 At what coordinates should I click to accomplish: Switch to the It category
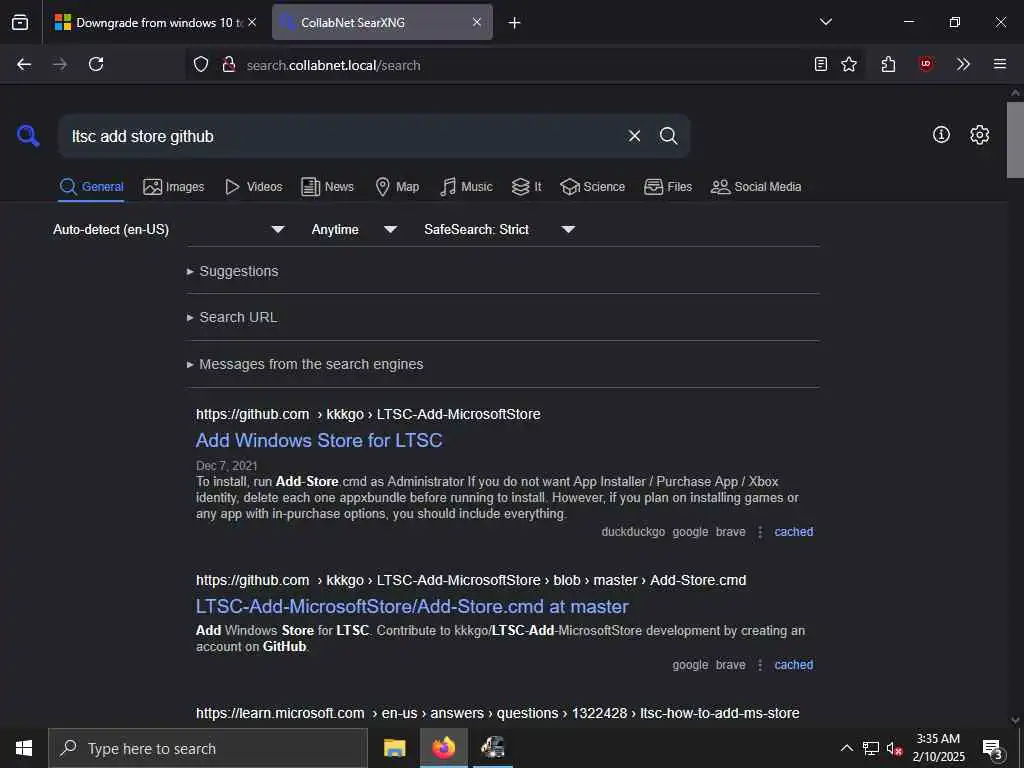tap(526, 187)
